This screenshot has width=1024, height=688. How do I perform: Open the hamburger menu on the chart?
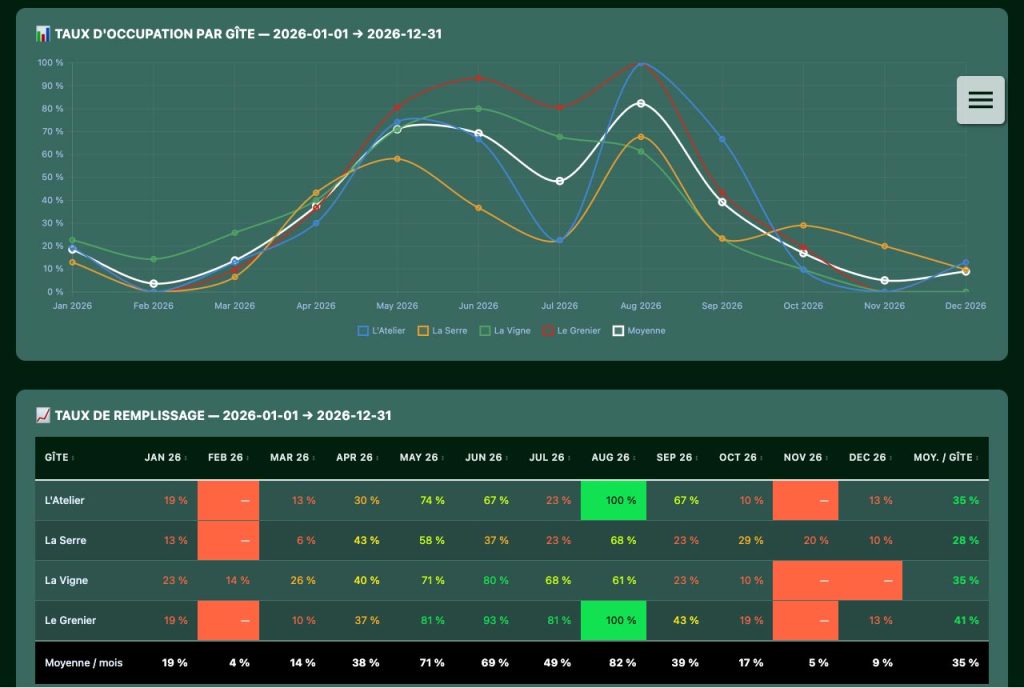980,100
